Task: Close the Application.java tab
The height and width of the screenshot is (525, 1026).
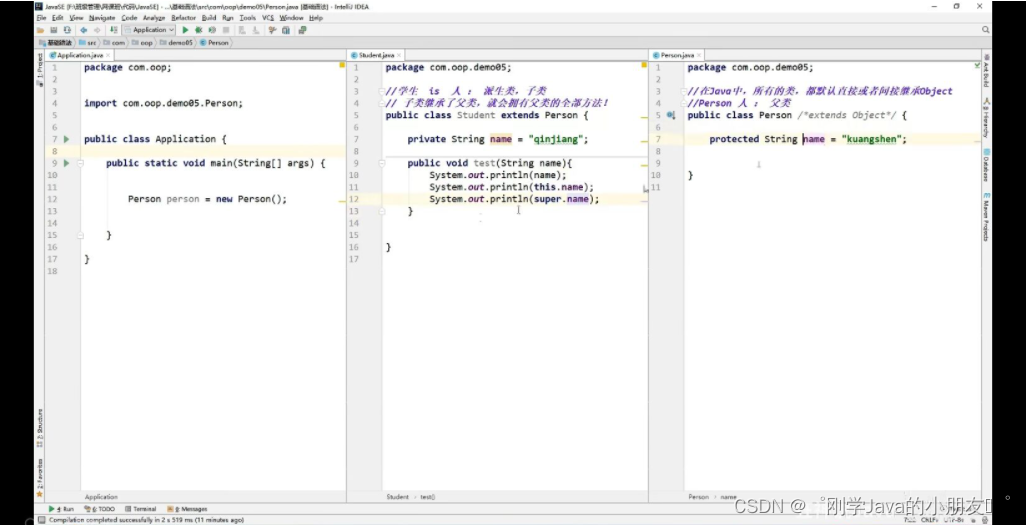Action: pyautogui.click(x=108, y=56)
